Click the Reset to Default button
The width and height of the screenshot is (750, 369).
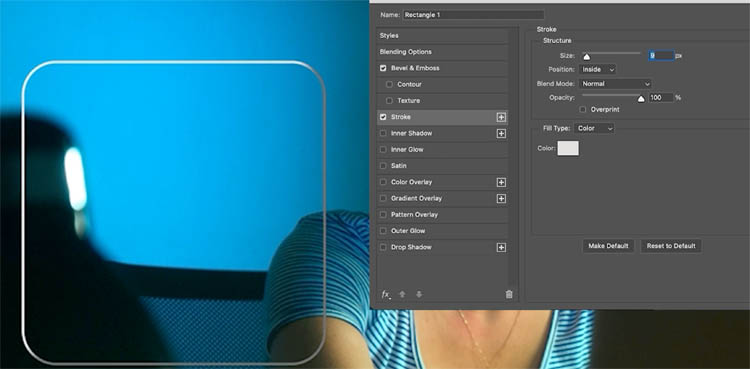(671, 246)
